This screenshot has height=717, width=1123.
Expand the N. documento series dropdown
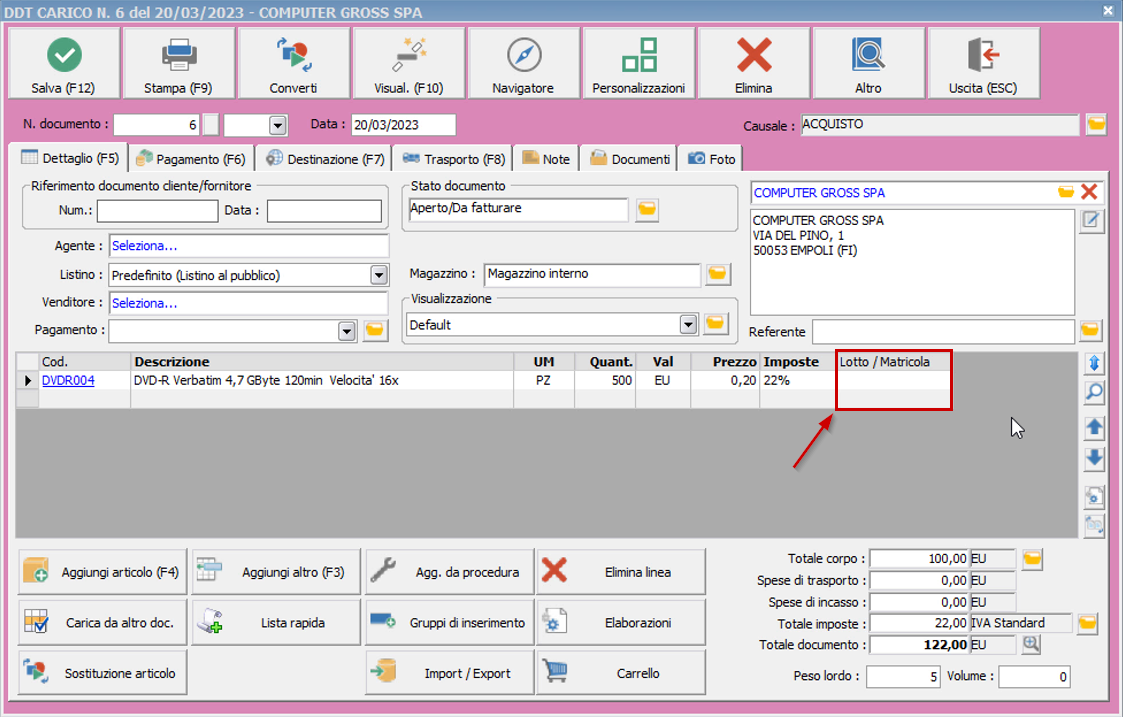pos(278,125)
